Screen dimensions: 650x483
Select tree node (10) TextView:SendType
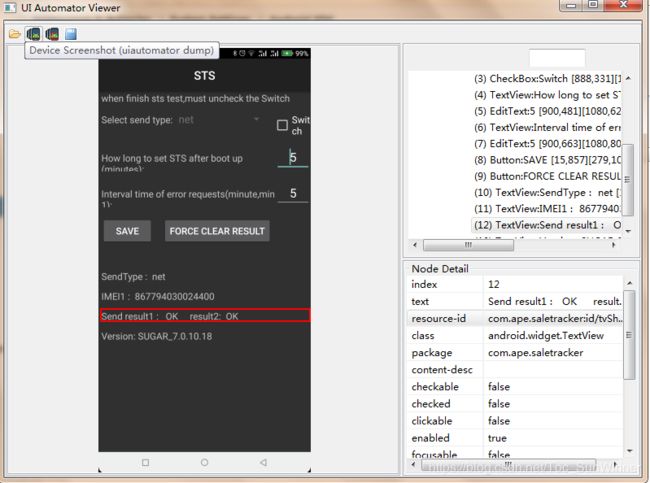(x=547, y=192)
